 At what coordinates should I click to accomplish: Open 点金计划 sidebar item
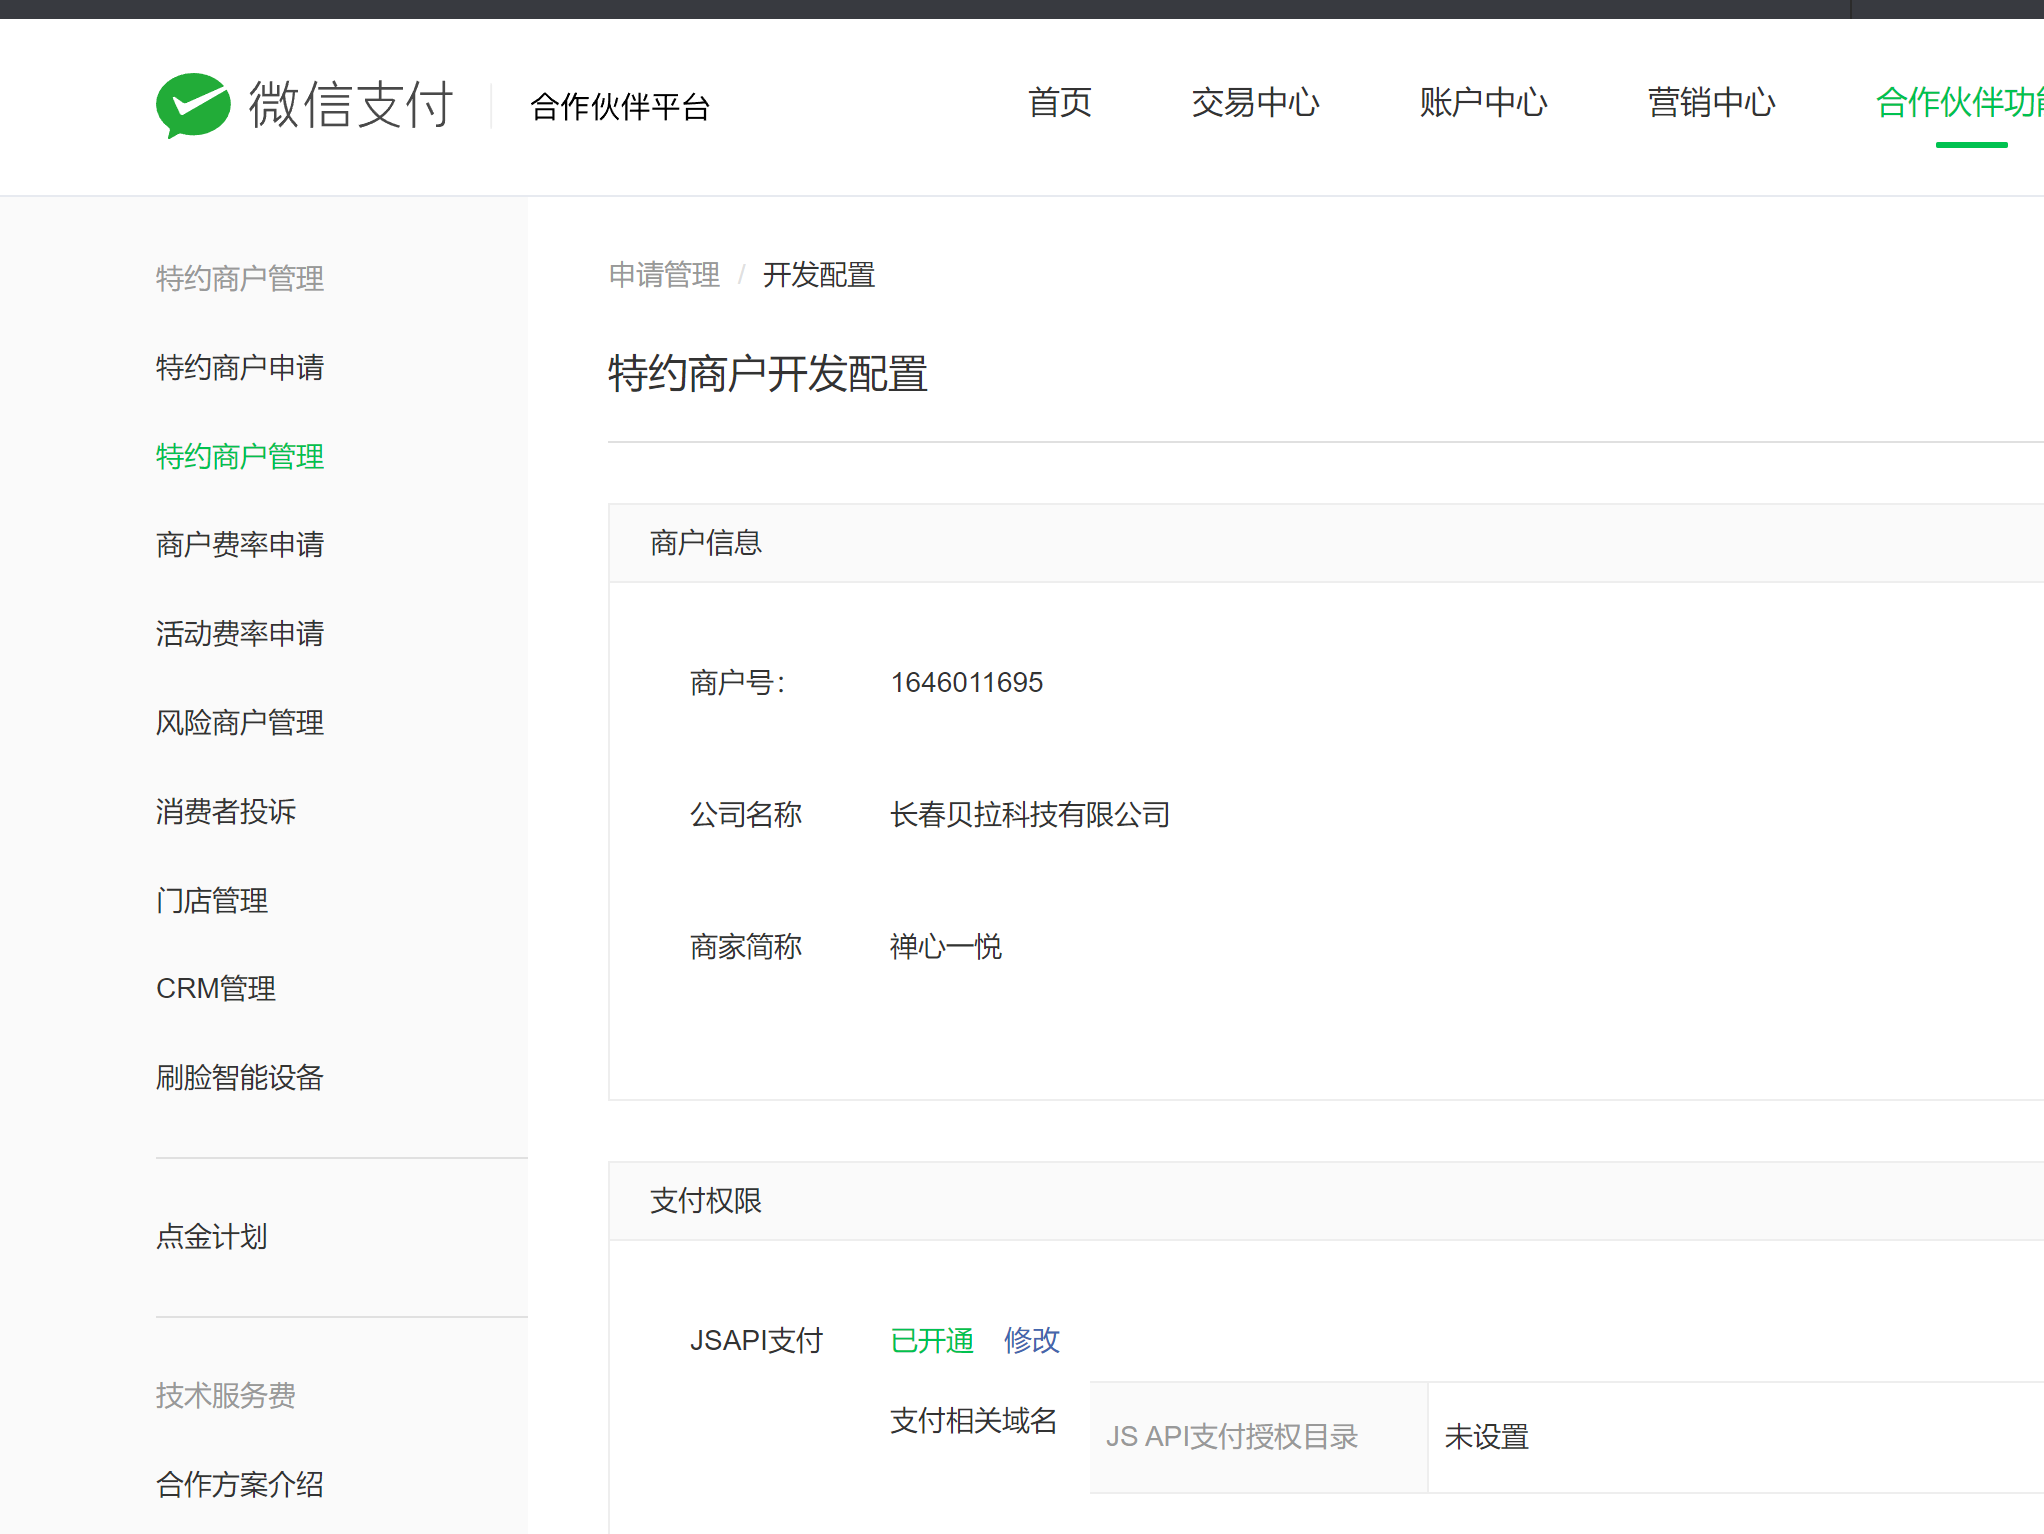(x=212, y=1237)
